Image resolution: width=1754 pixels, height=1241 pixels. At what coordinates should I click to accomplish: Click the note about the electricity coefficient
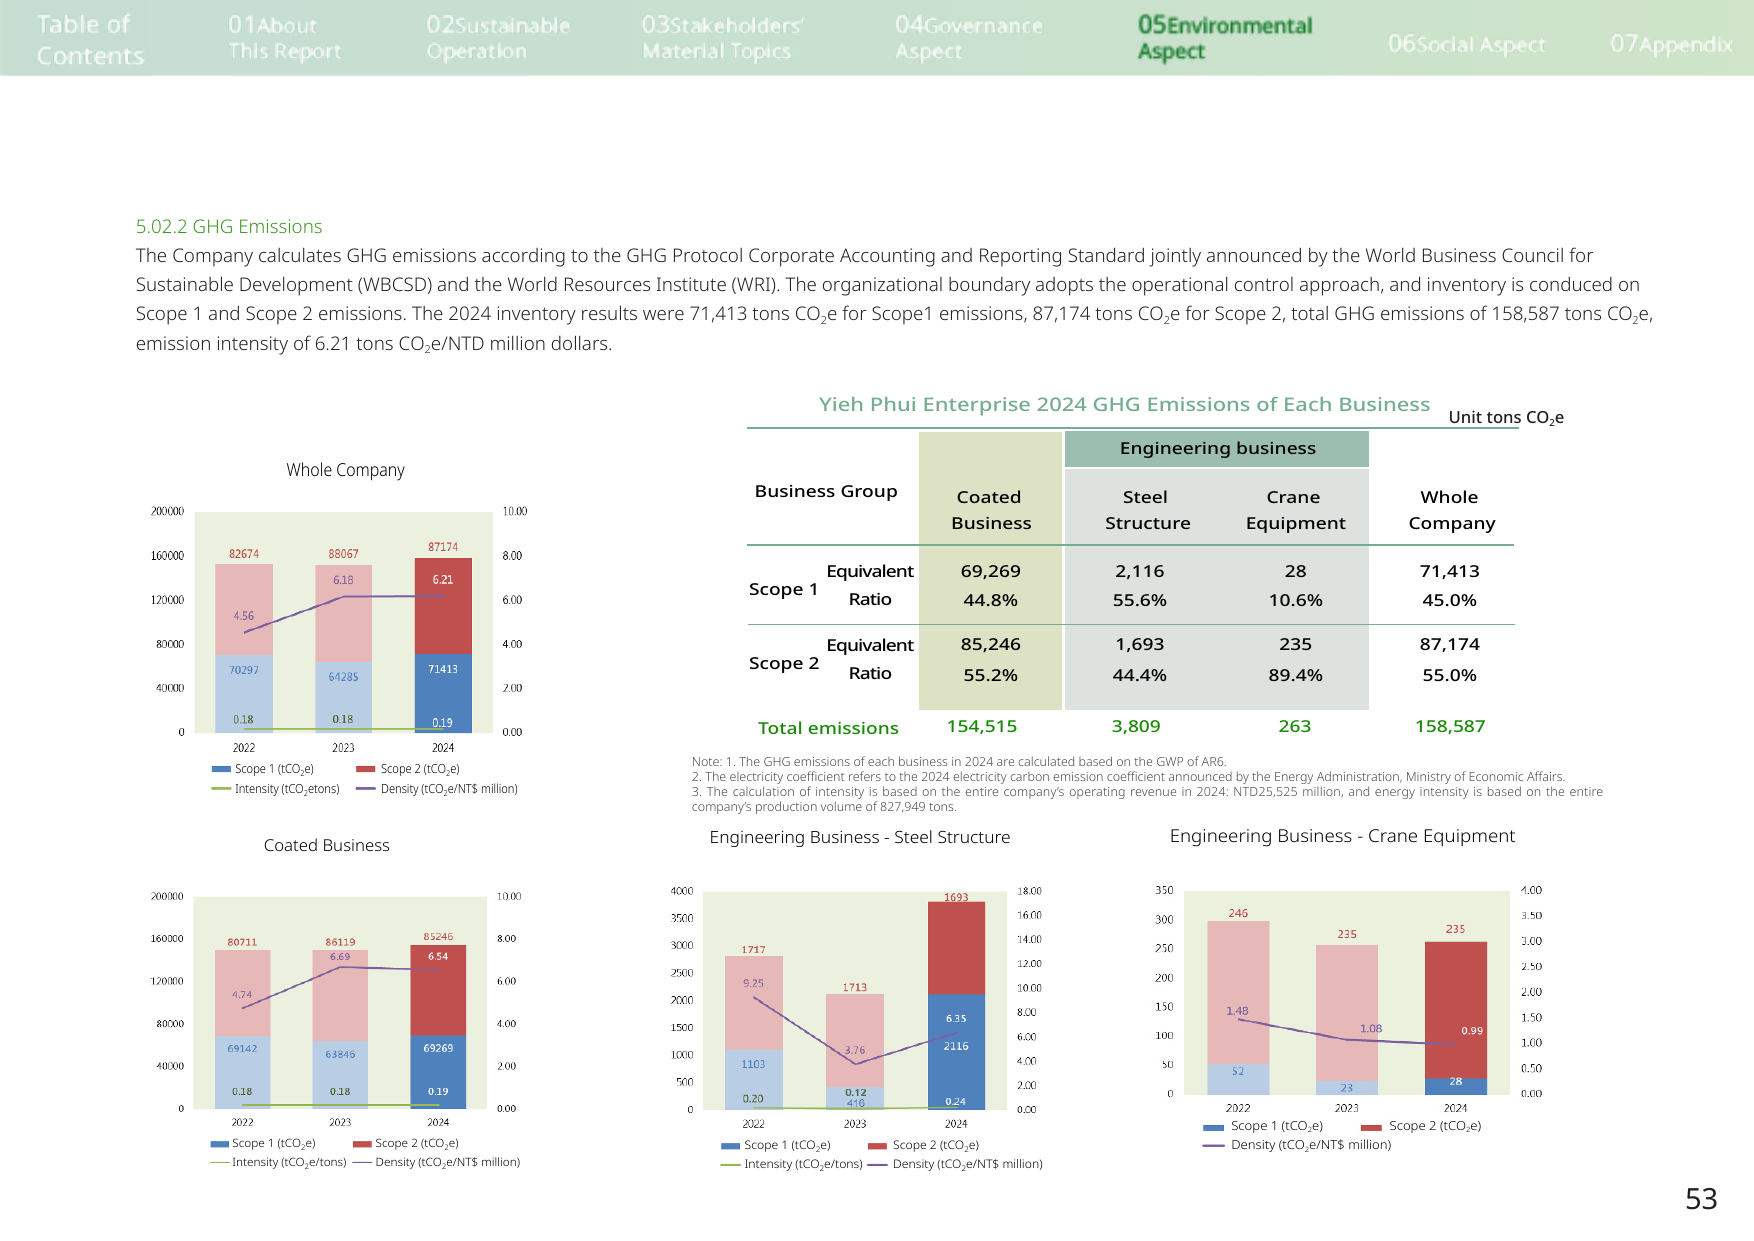click(1128, 777)
